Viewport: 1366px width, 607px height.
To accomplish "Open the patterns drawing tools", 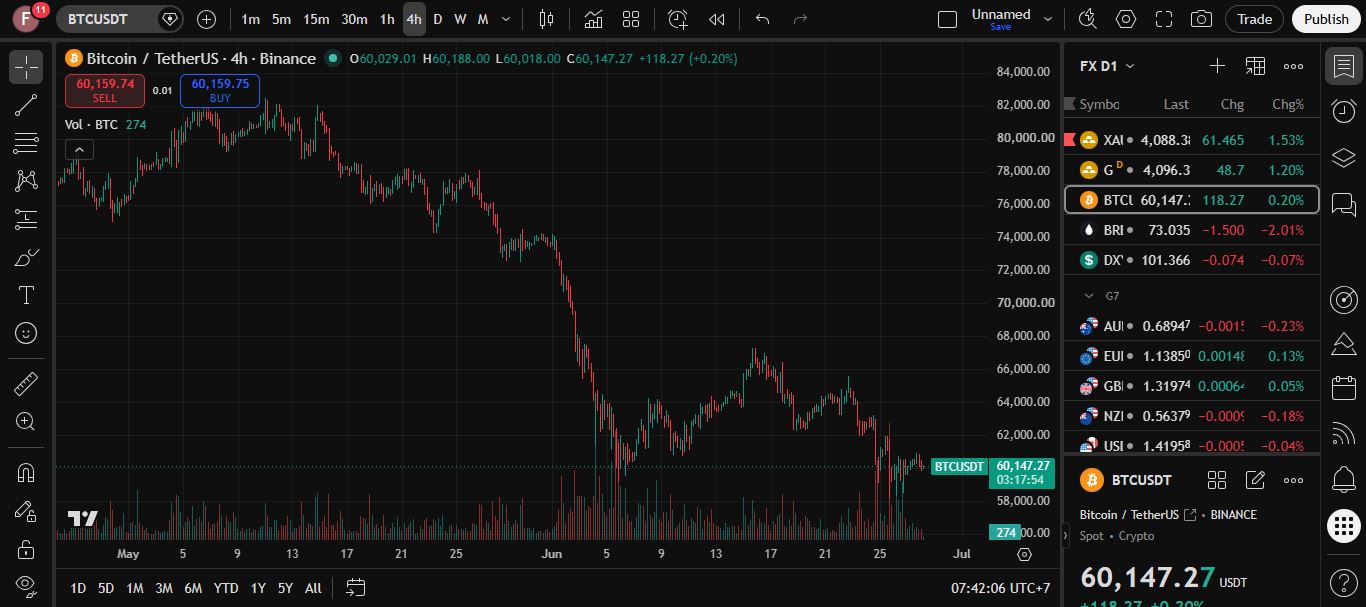I will tap(26, 181).
